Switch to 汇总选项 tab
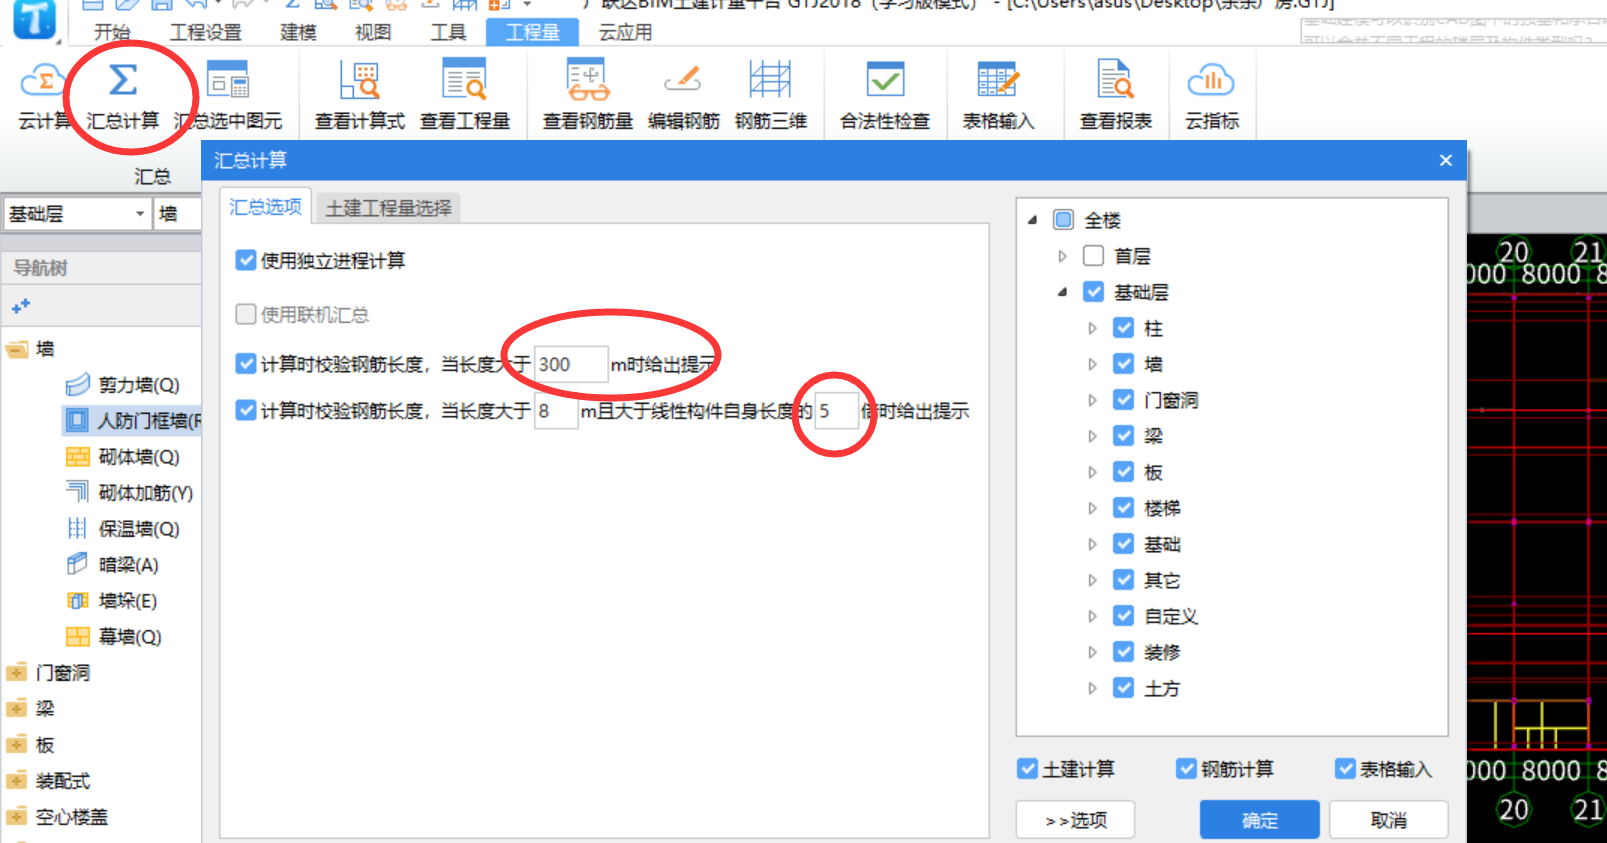Viewport: 1607px width, 843px height. pos(265,206)
